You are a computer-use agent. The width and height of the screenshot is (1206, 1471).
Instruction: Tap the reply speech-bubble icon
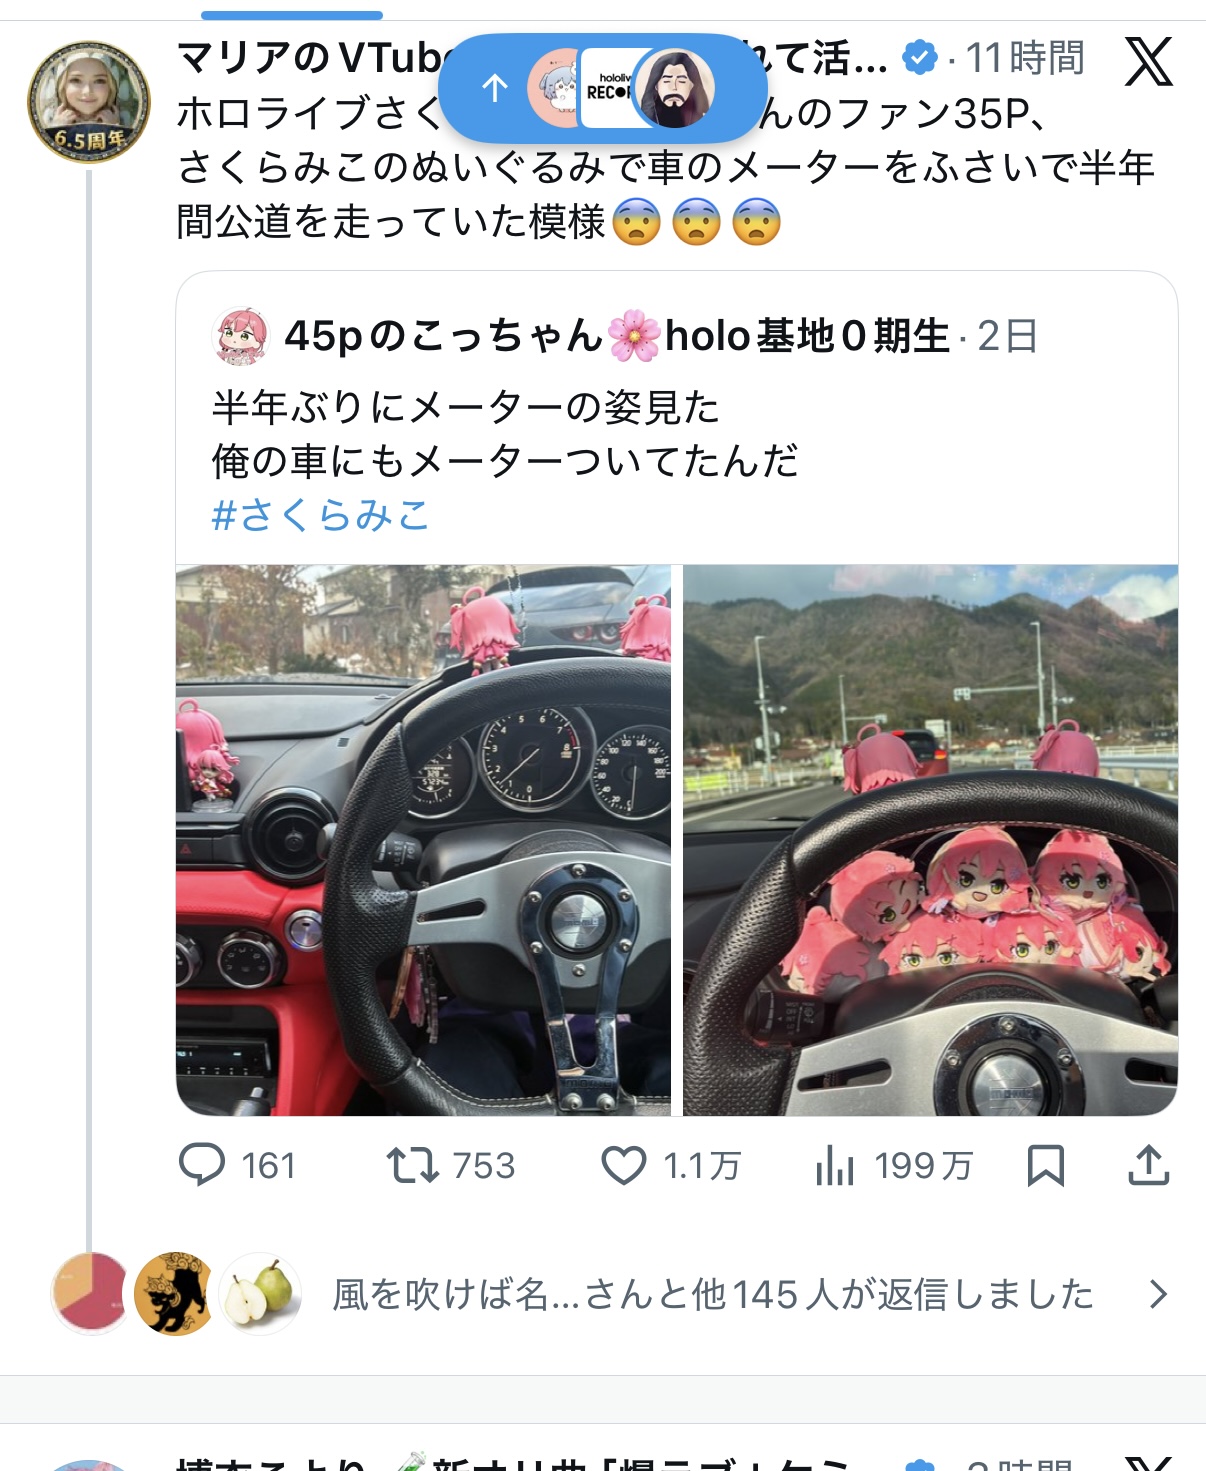201,1165
